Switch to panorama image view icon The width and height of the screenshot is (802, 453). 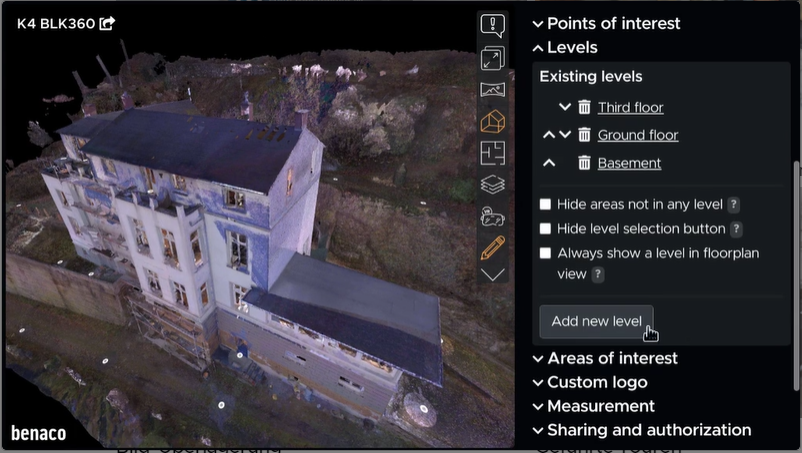[x=493, y=90]
